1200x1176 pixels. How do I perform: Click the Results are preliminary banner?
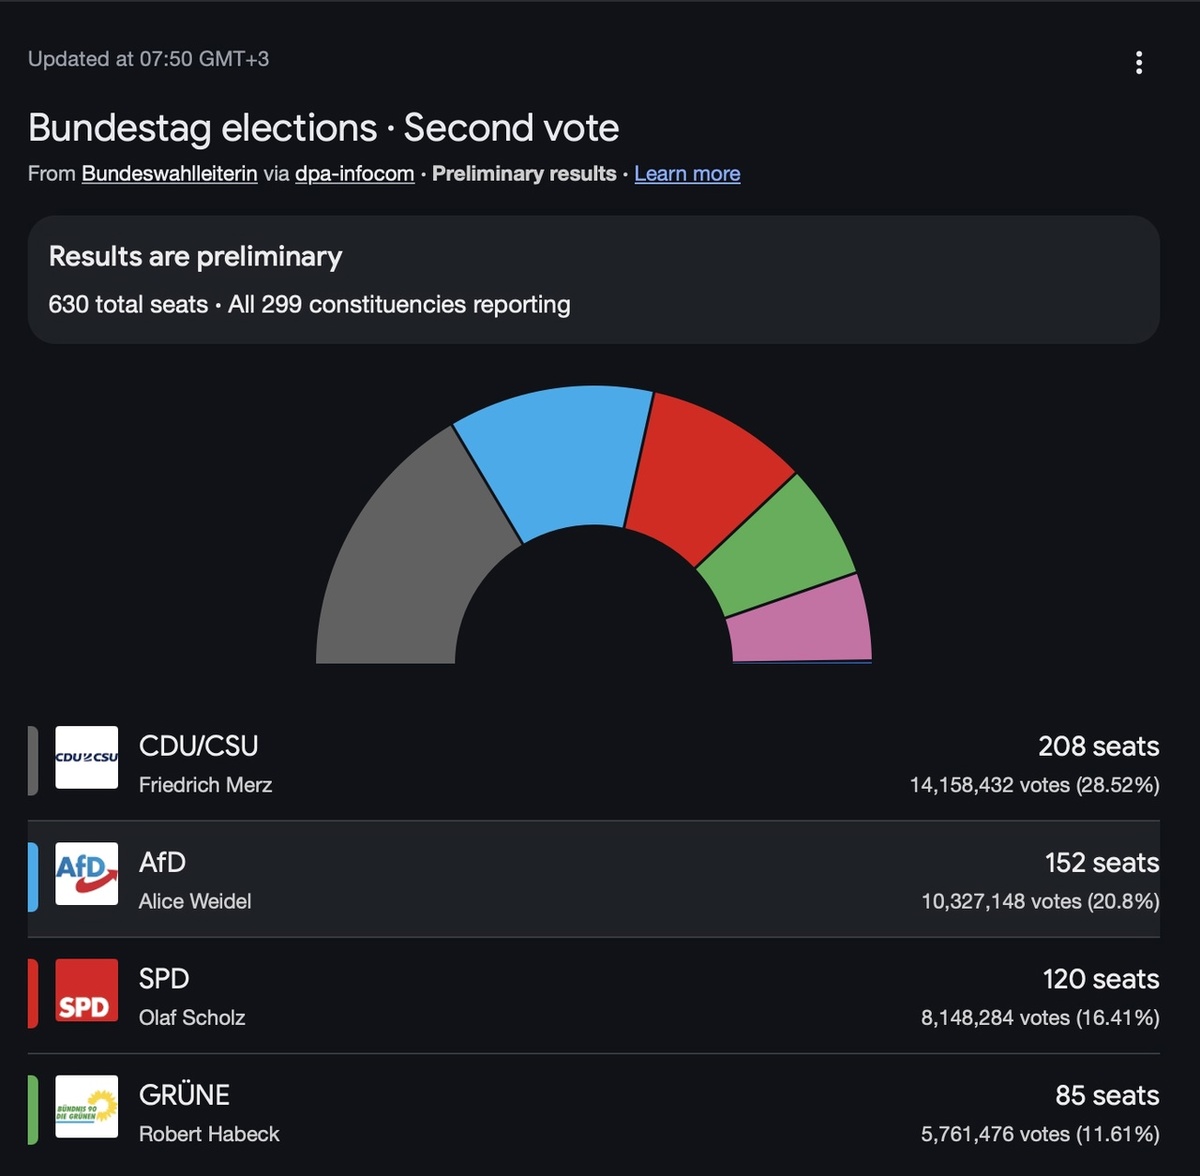[x=594, y=280]
